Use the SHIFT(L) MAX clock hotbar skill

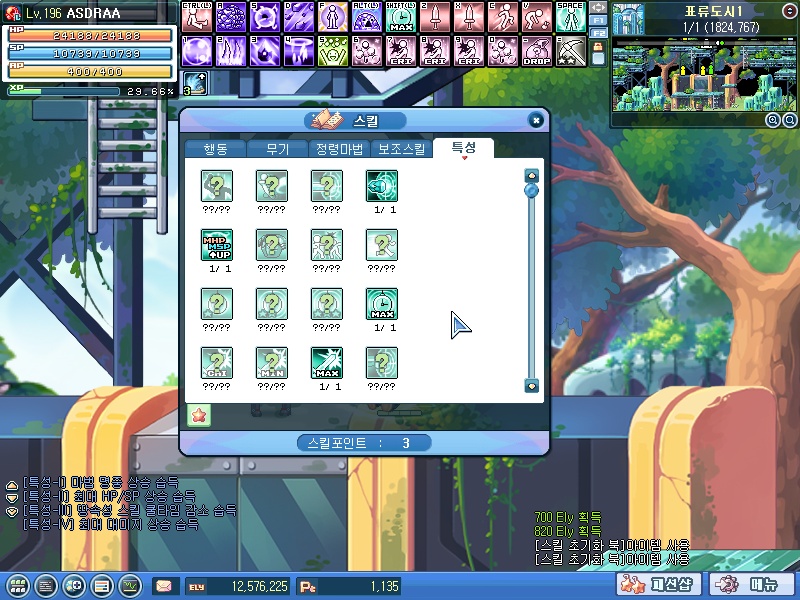click(401, 17)
